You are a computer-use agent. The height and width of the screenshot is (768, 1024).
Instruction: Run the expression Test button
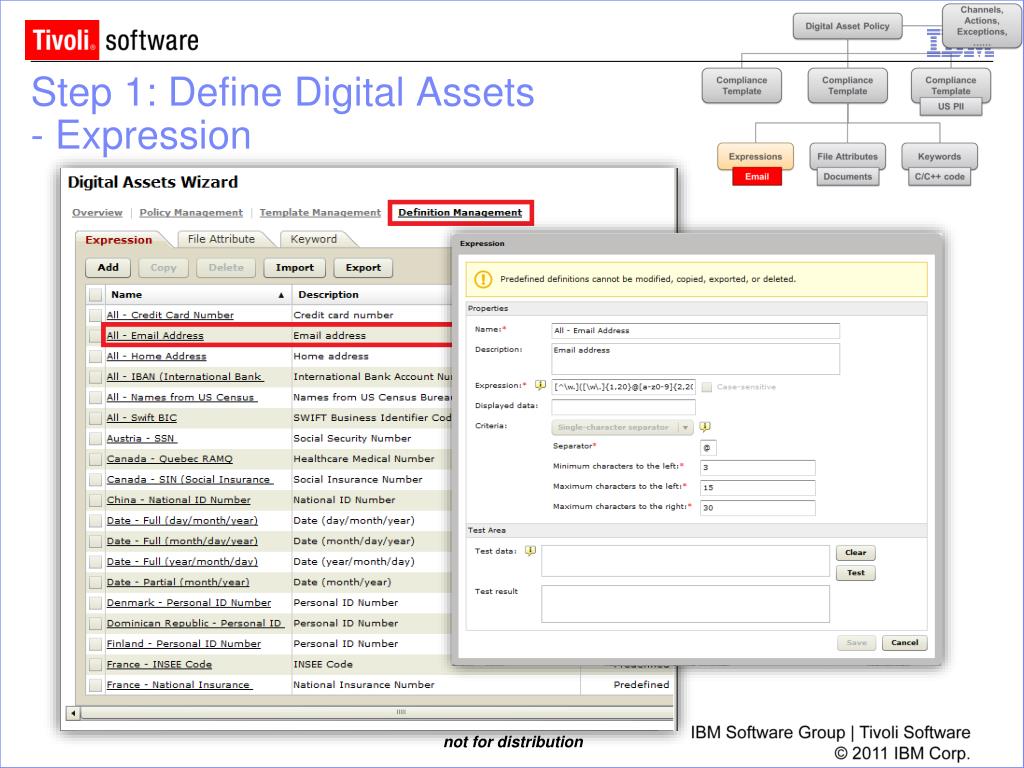click(856, 573)
